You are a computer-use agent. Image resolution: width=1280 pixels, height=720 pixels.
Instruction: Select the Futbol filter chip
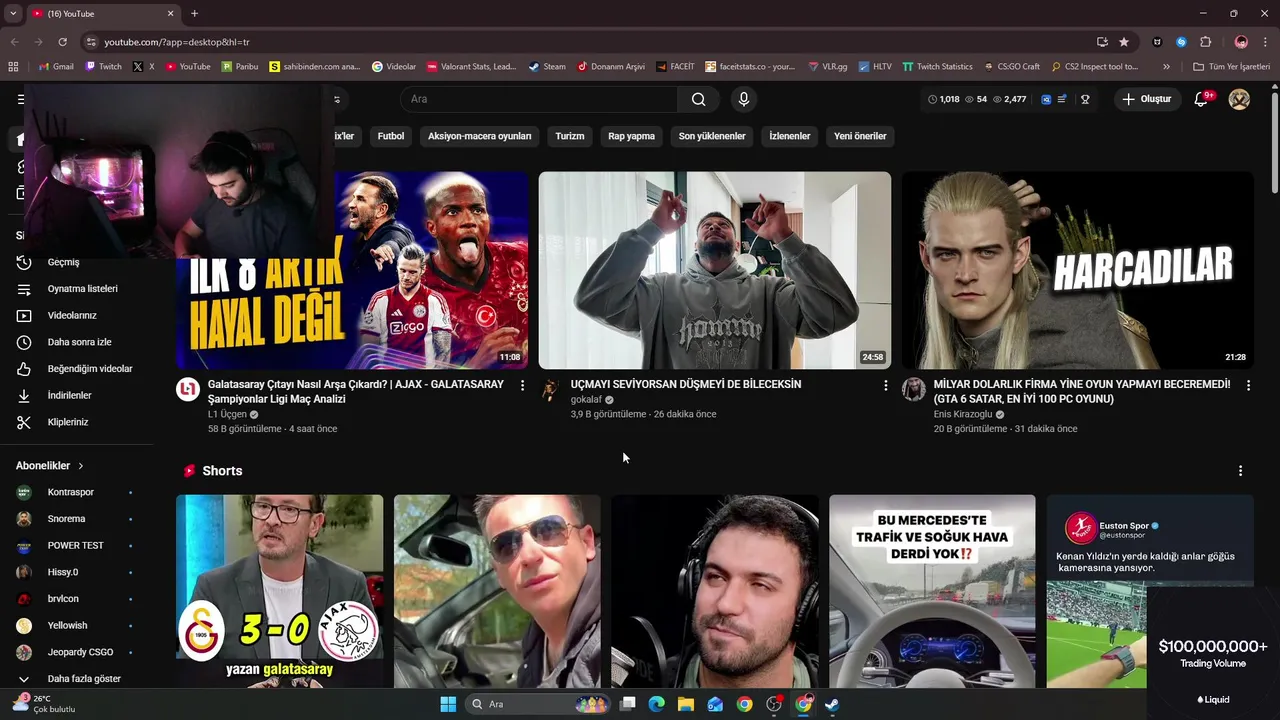pos(391,136)
